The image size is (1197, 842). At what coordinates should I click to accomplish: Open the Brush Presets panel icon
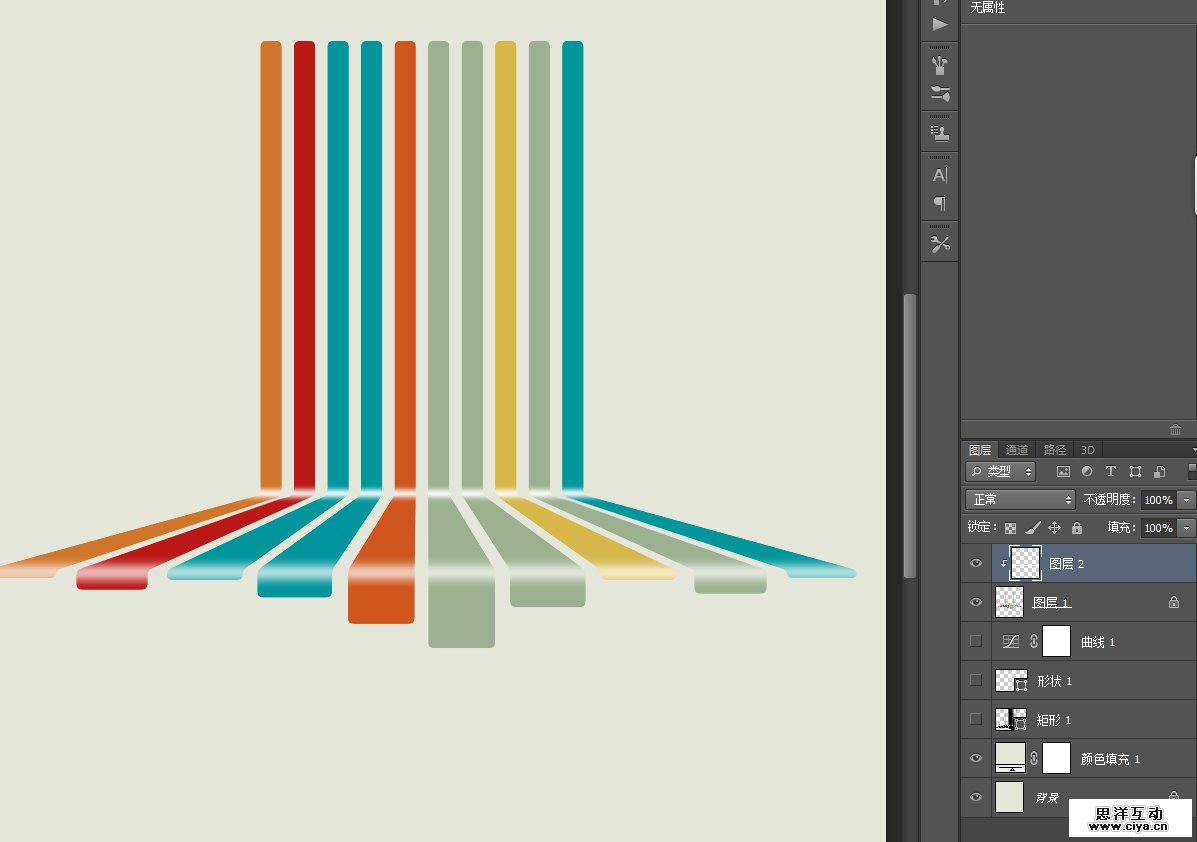940,94
